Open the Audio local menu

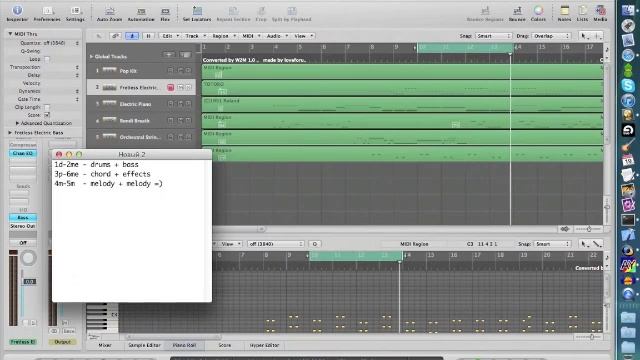(278, 36)
